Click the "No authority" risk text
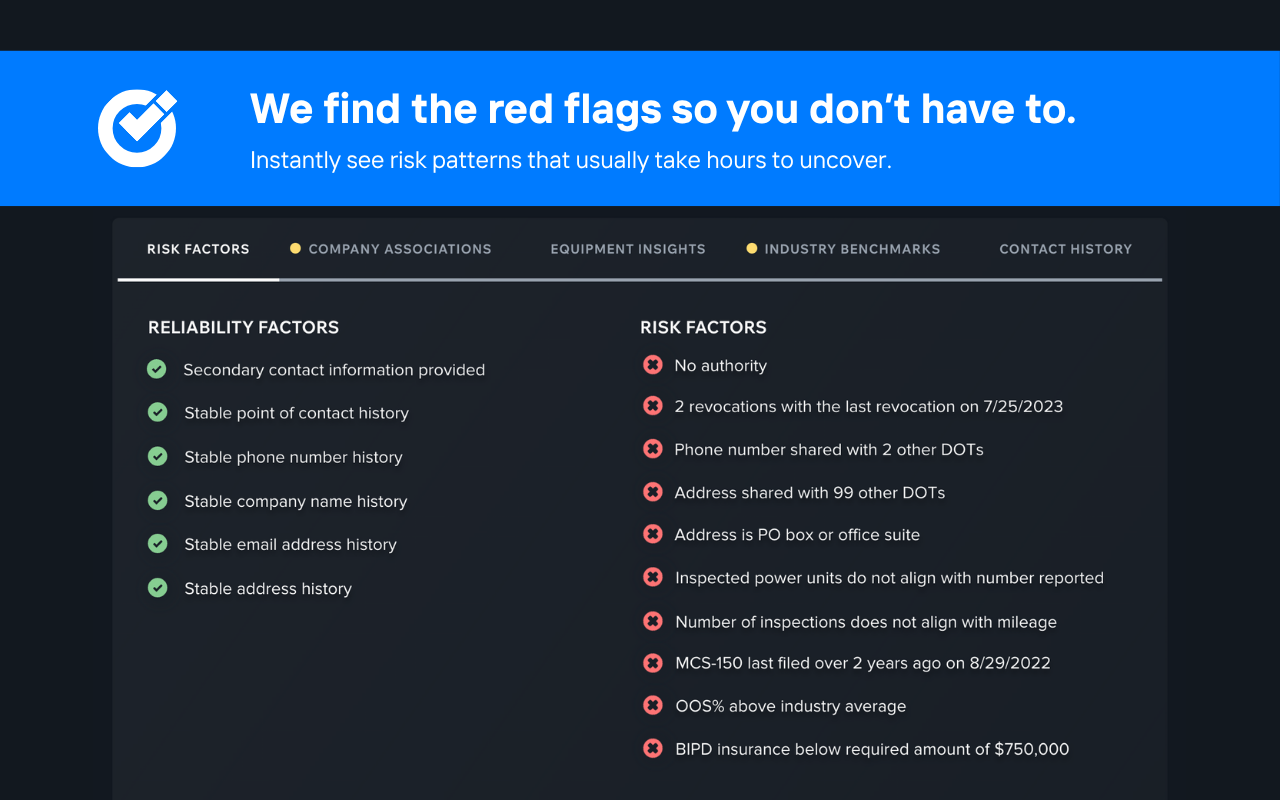Screen dimensions: 1280x800 click(721, 366)
